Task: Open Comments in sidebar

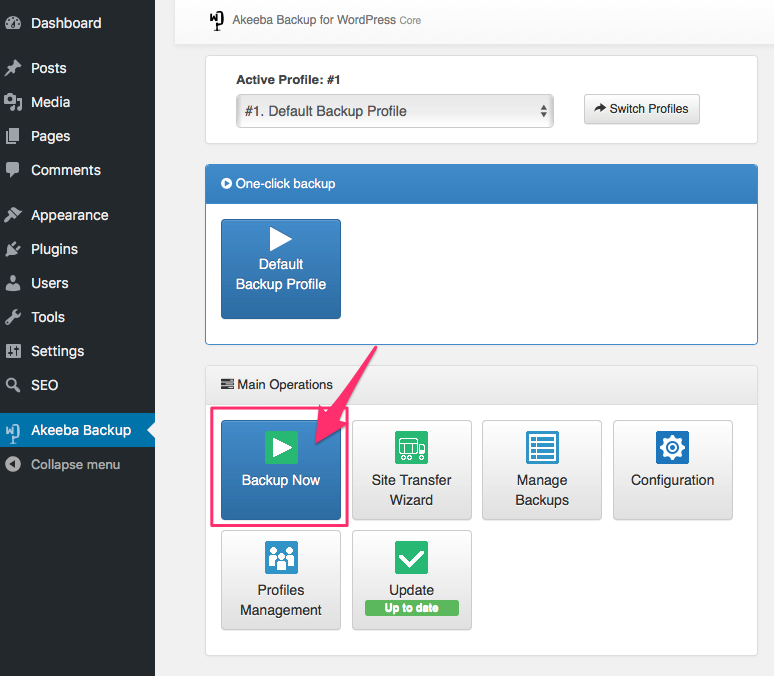Action: 66,170
